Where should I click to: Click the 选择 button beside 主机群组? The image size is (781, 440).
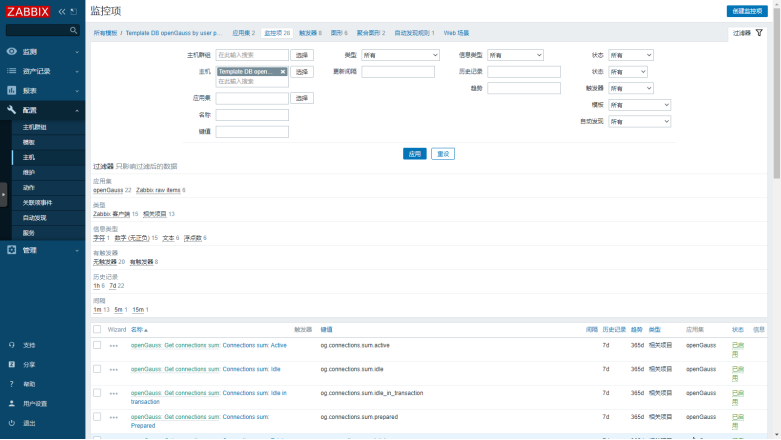coord(302,55)
